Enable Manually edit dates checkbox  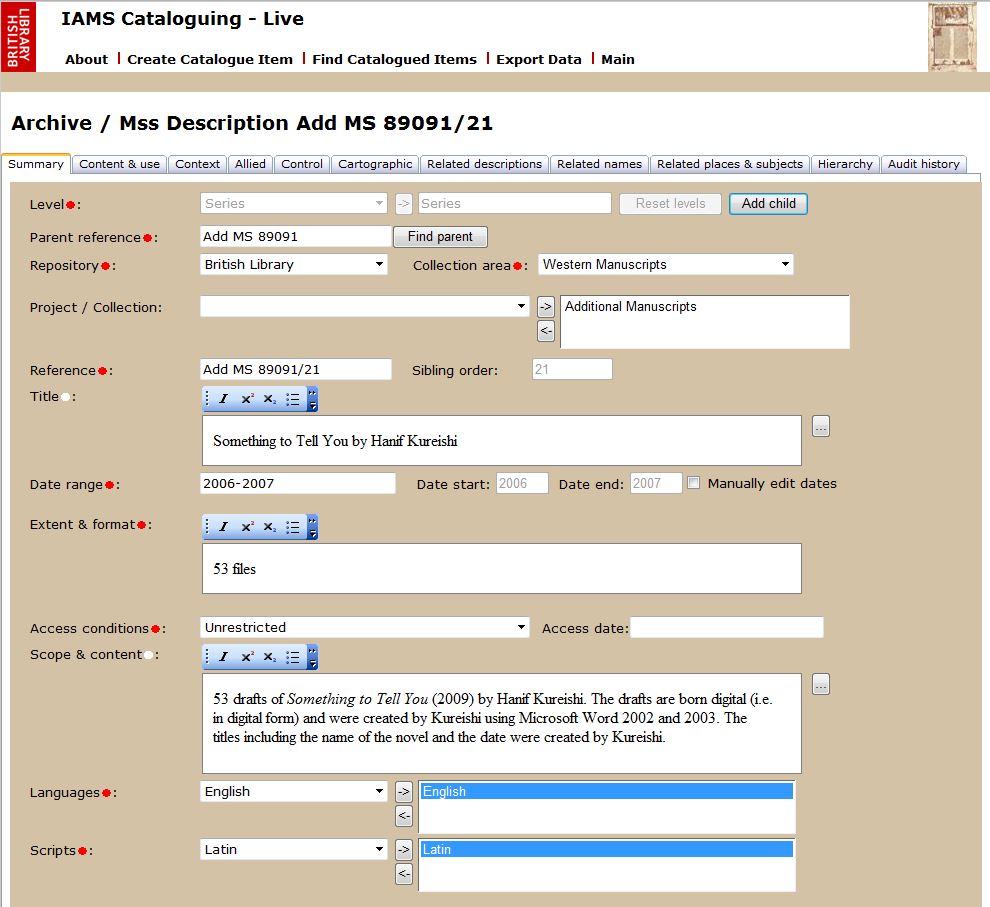click(693, 483)
